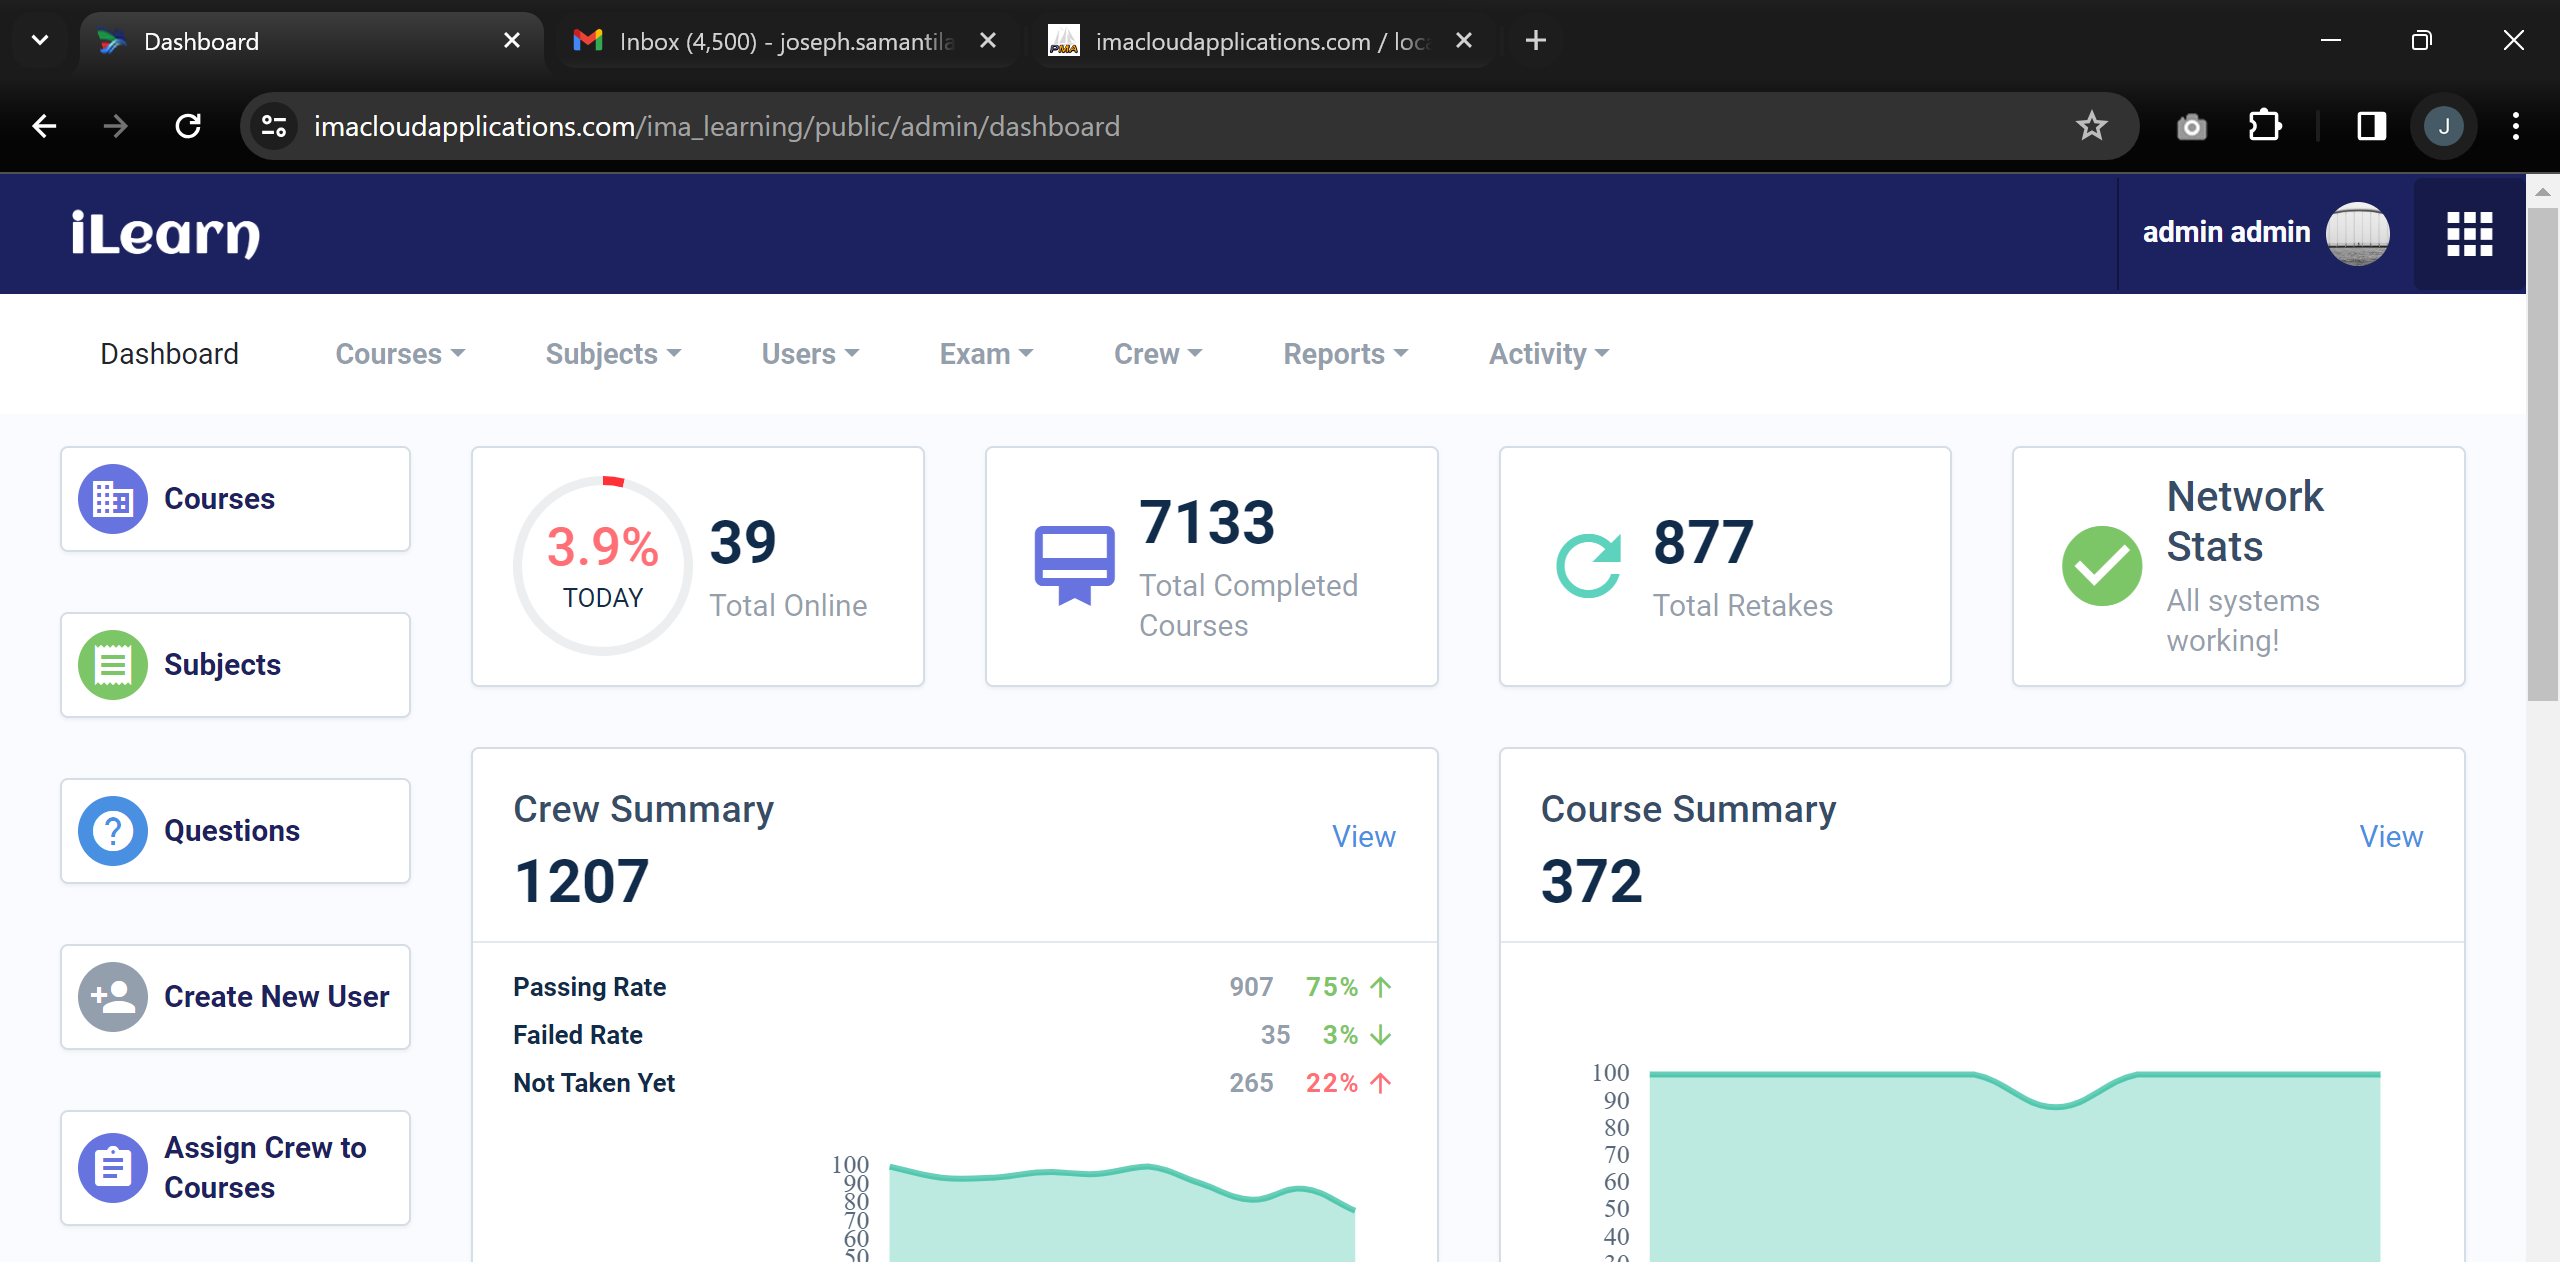Click the Network Stats heading
The height and width of the screenshot is (1262, 2560).
[2244, 521]
